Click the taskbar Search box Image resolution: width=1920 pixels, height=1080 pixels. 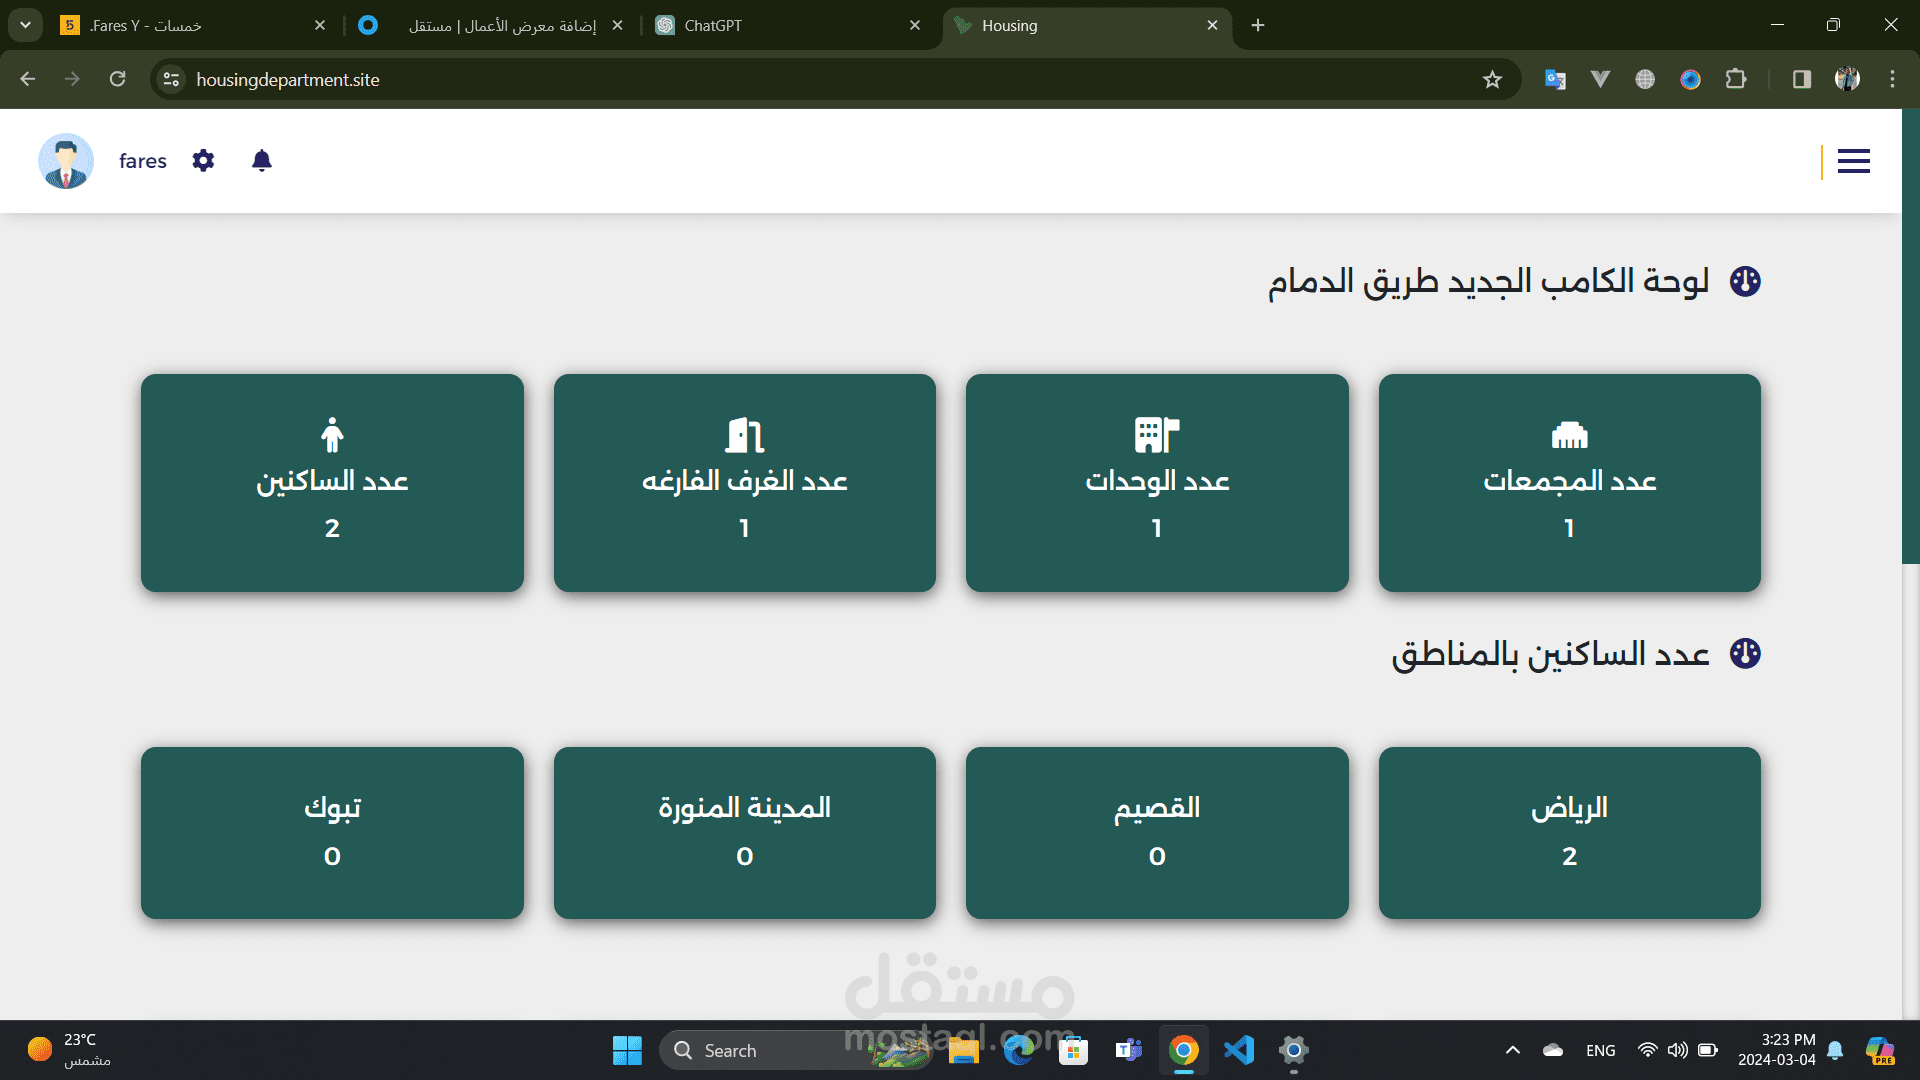pyautogui.click(x=795, y=1050)
